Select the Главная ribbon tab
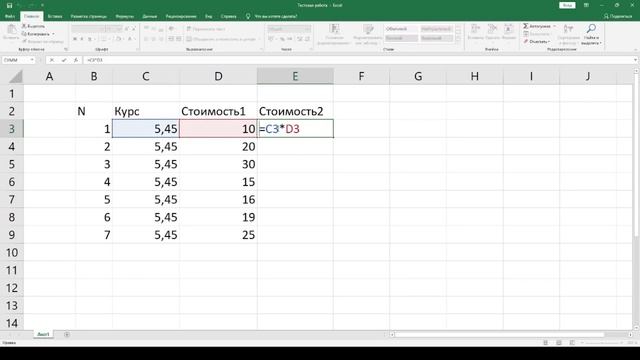This screenshot has height=360, width=640. point(31,16)
